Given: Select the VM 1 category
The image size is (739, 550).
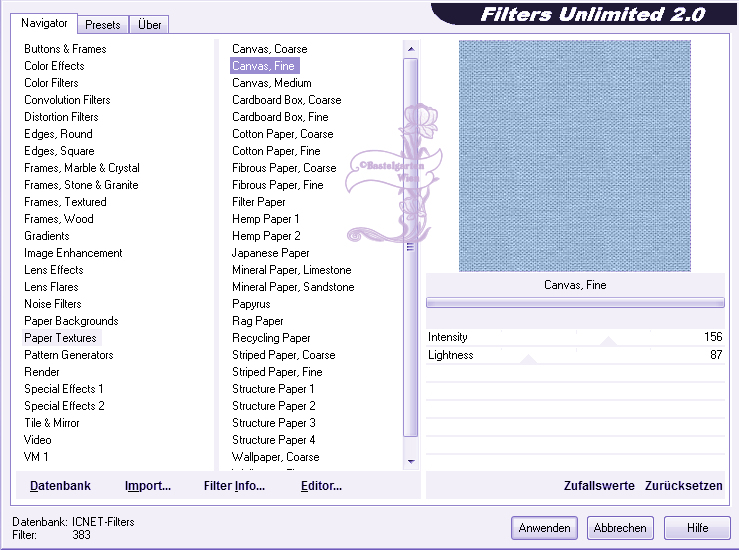Looking at the screenshot, I should click(x=36, y=457).
